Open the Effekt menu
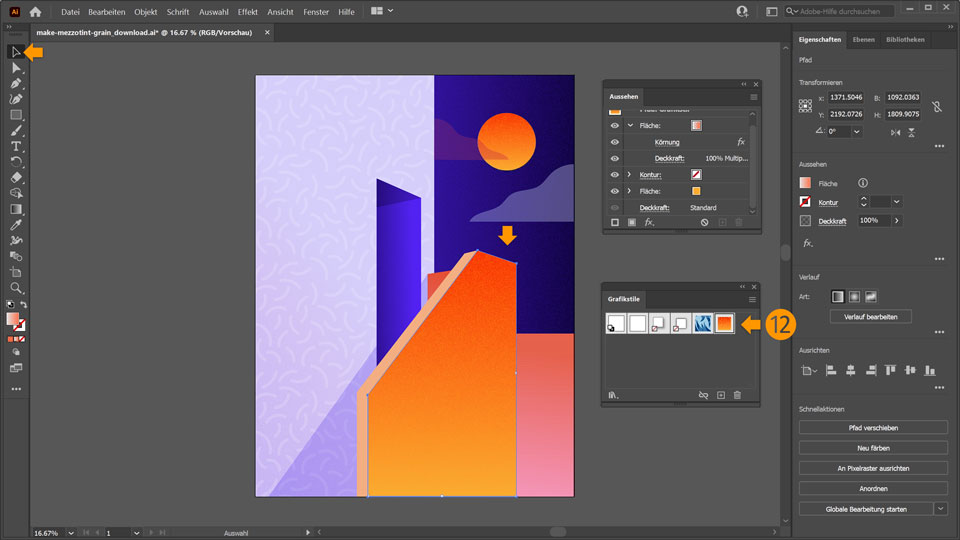The width and height of the screenshot is (960, 540). point(247,12)
